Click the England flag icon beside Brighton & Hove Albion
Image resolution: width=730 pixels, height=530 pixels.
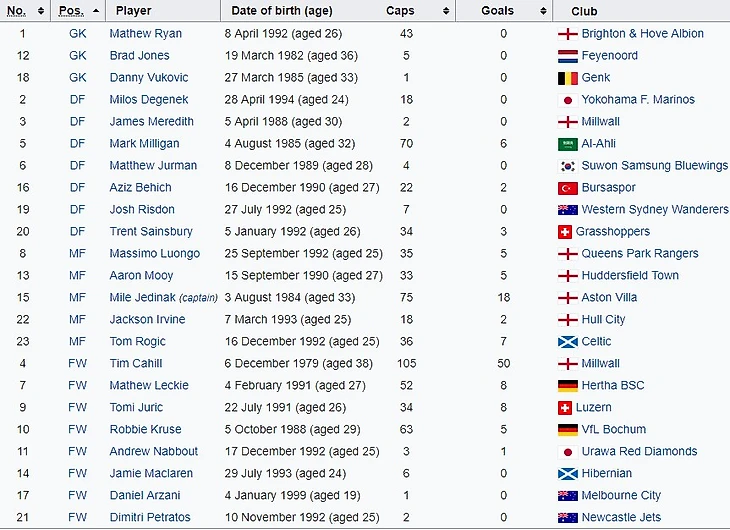pos(567,34)
